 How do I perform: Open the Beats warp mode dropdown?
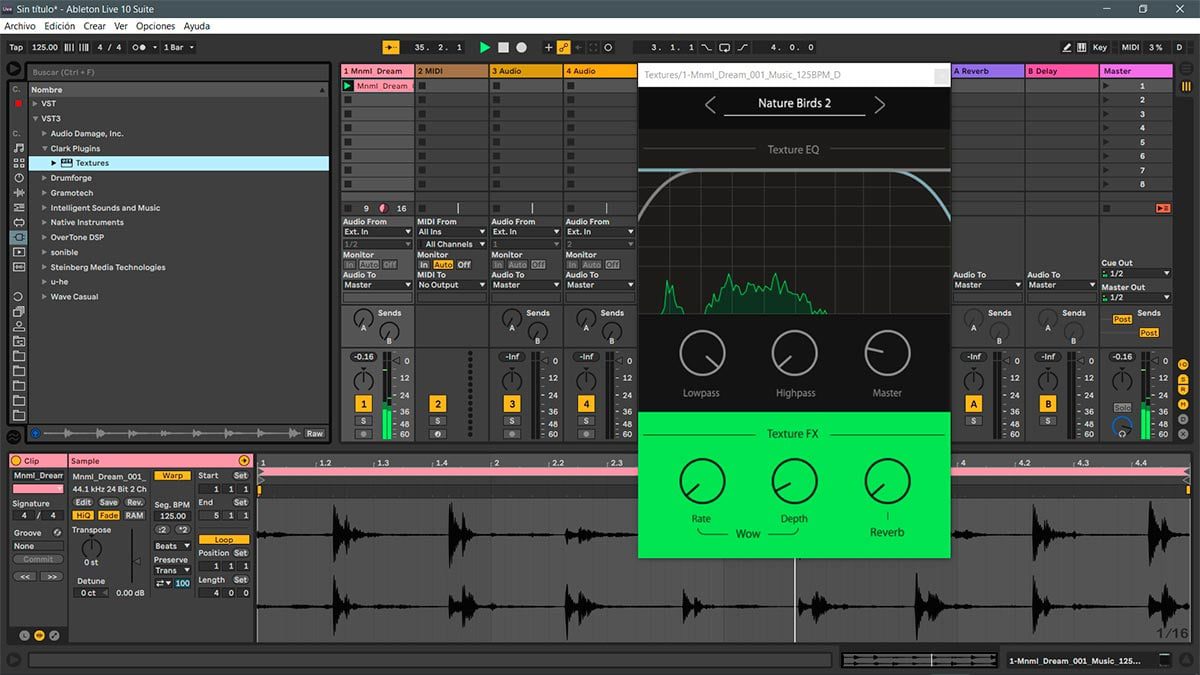172,546
